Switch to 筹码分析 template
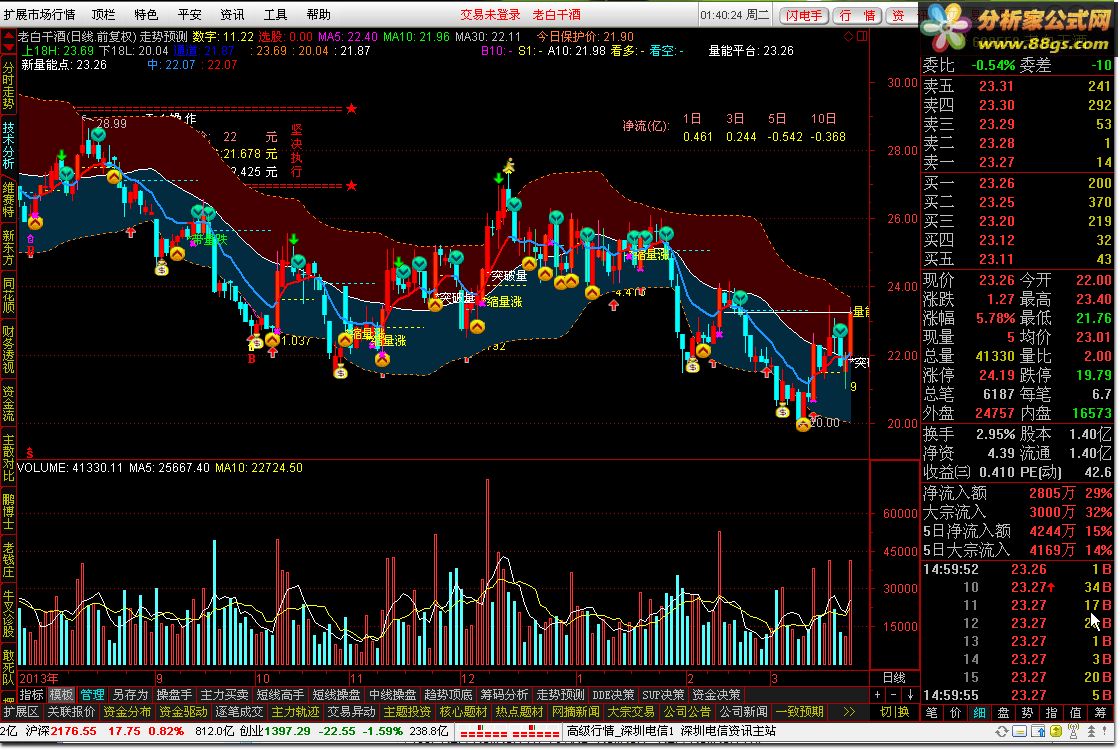1120x750 pixels. pos(504,694)
